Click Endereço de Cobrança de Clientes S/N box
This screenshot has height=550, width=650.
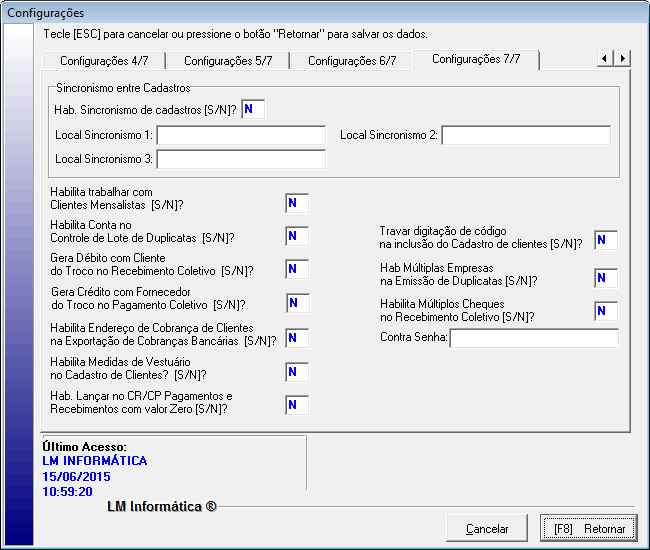[x=297, y=338]
